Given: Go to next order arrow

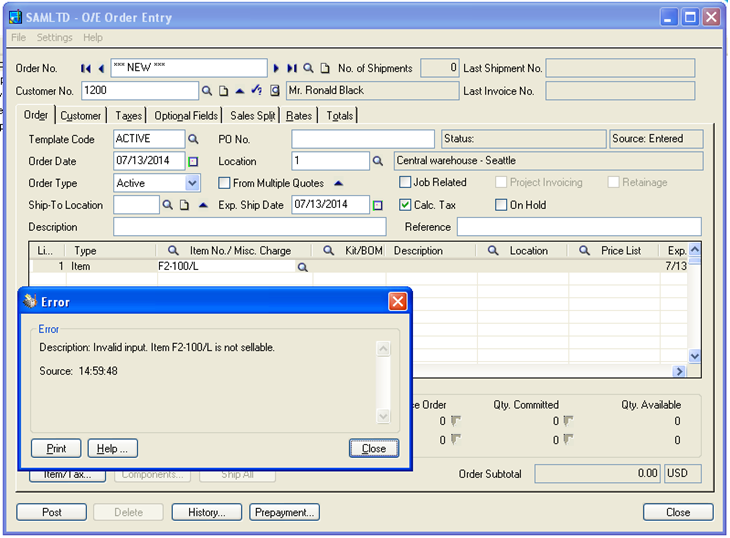Looking at the screenshot, I should point(276,68).
